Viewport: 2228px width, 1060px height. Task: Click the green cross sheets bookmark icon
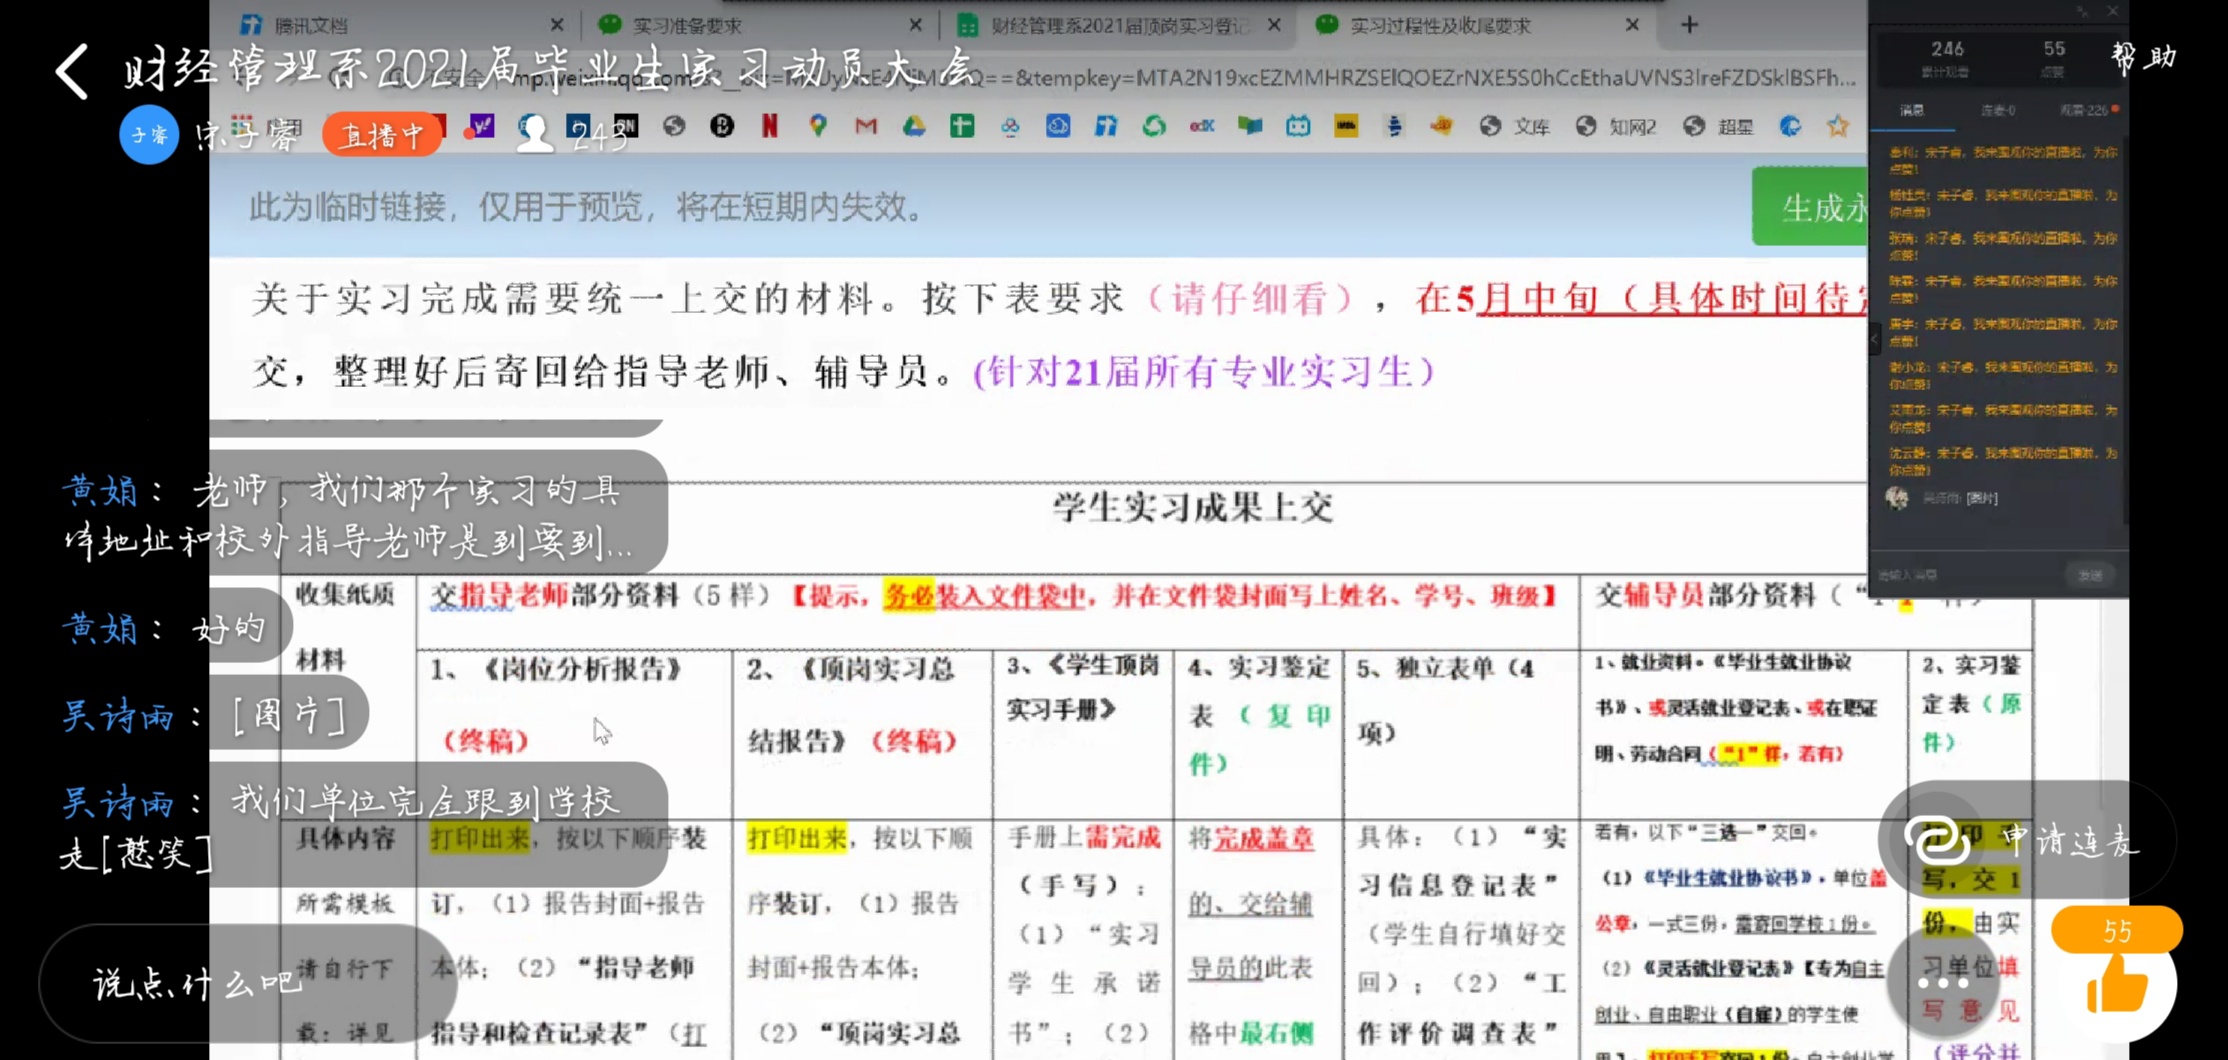pyautogui.click(x=962, y=126)
